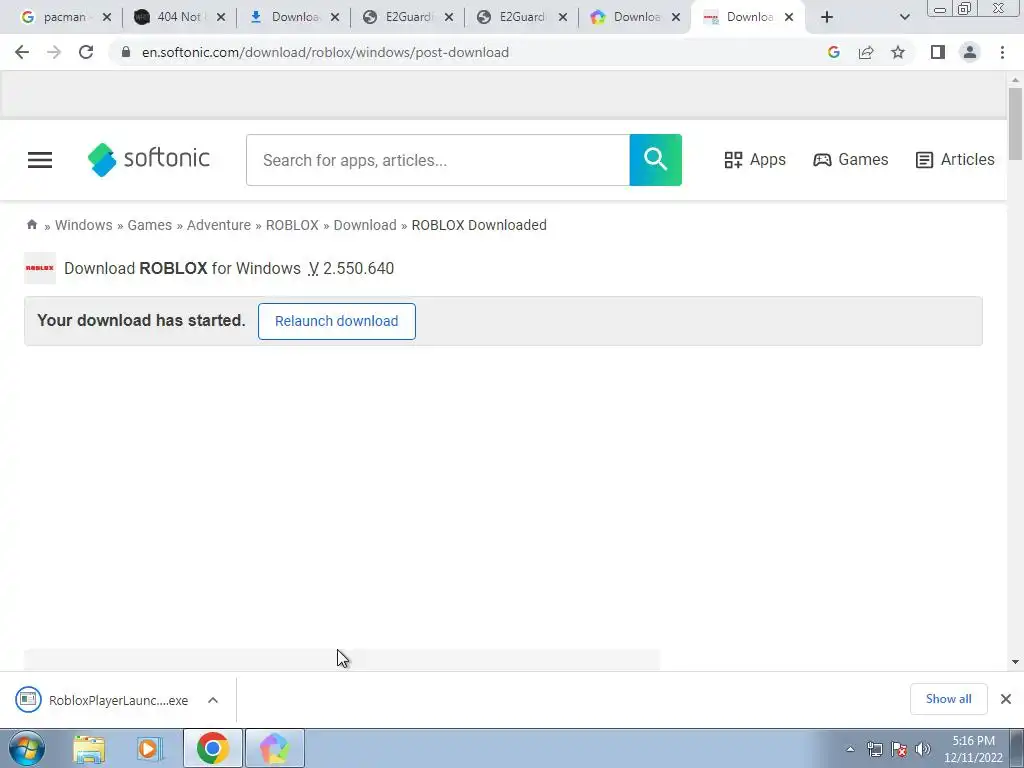The height and width of the screenshot is (768, 1024).
Task: Go forward using the browser forward arrow
Action: click(54, 52)
